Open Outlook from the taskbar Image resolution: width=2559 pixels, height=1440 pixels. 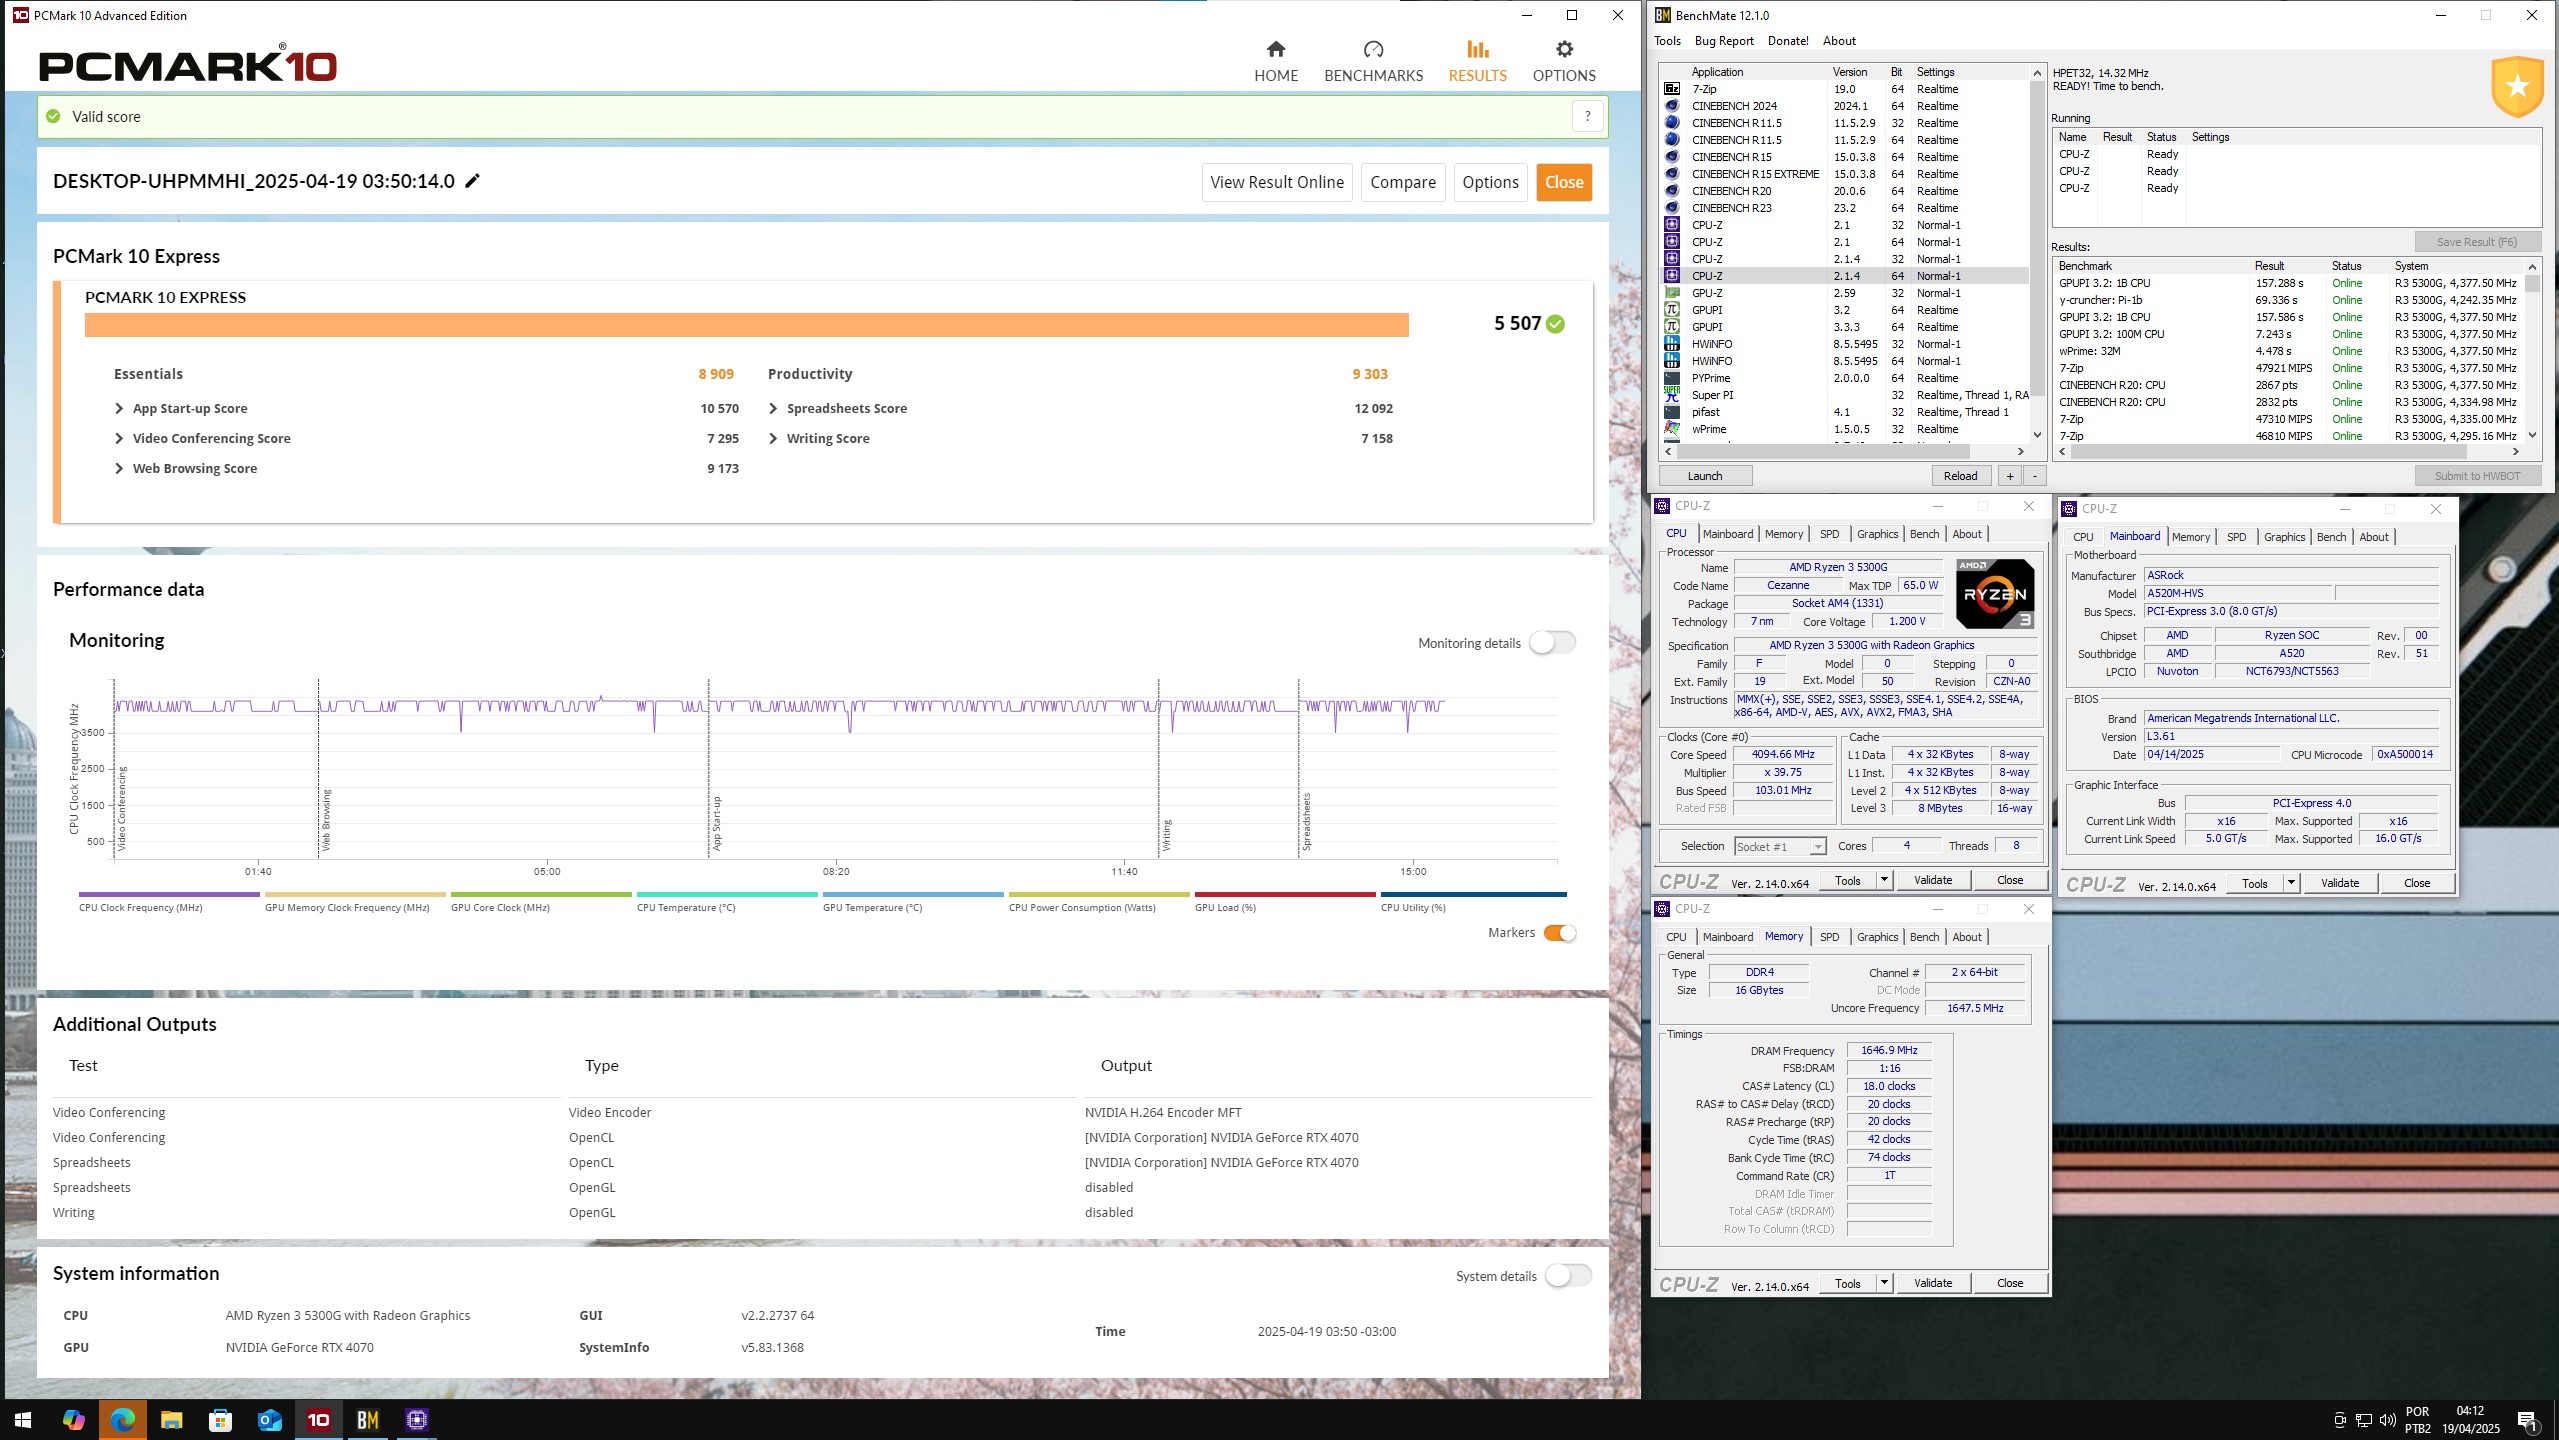(269, 1420)
